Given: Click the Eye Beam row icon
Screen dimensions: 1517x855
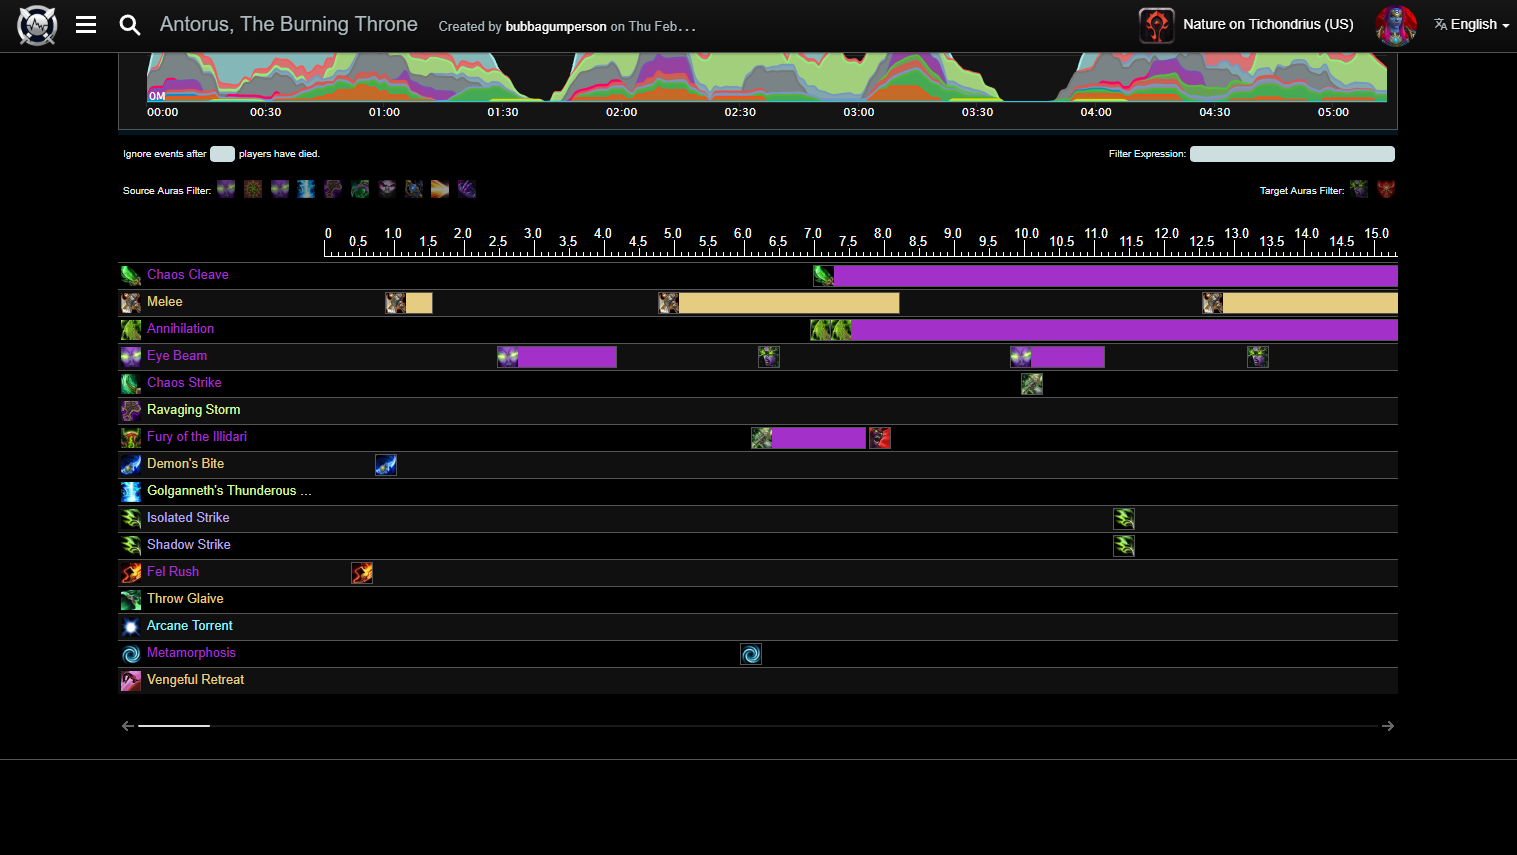Looking at the screenshot, I should click(131, 356).
